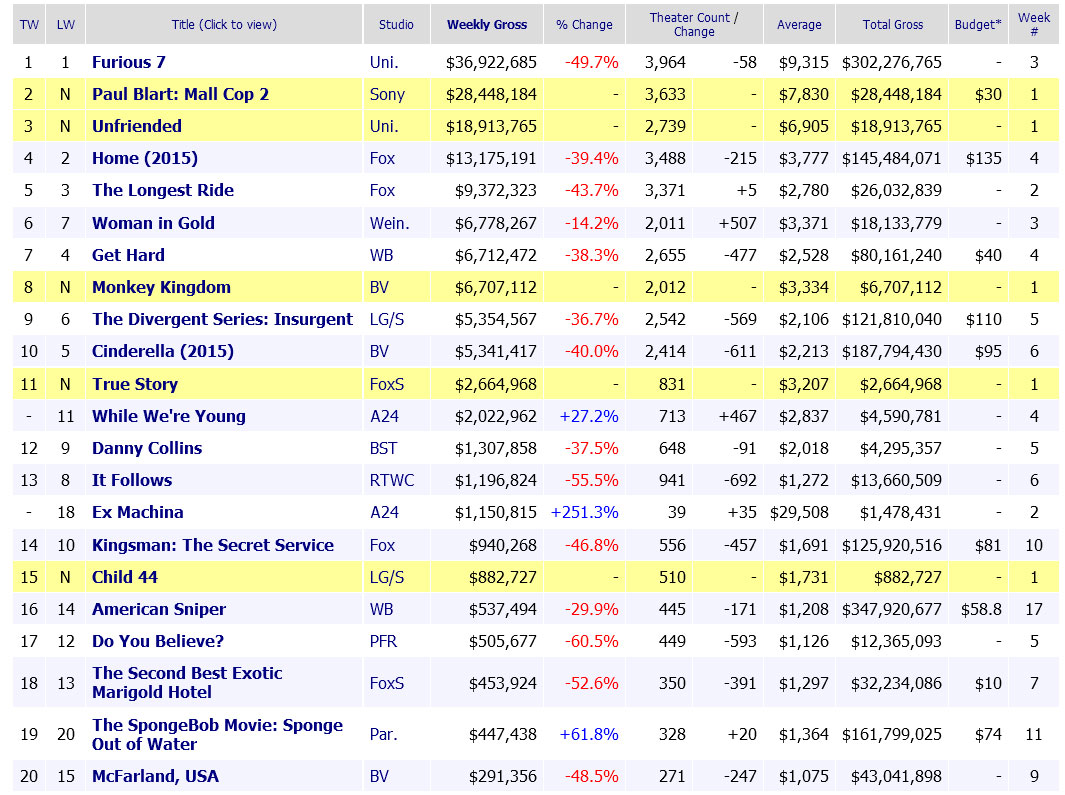Screen dimensions: 1065x795
Task: Click Furious 7 weekly gross $36,922,685
Action: click(x=491, y=63)
